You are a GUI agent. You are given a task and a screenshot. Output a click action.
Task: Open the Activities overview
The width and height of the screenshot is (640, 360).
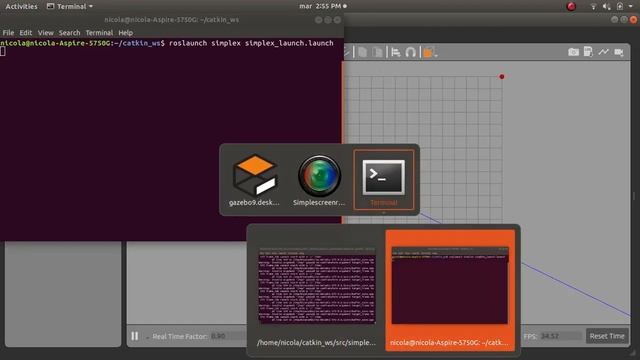21,6
